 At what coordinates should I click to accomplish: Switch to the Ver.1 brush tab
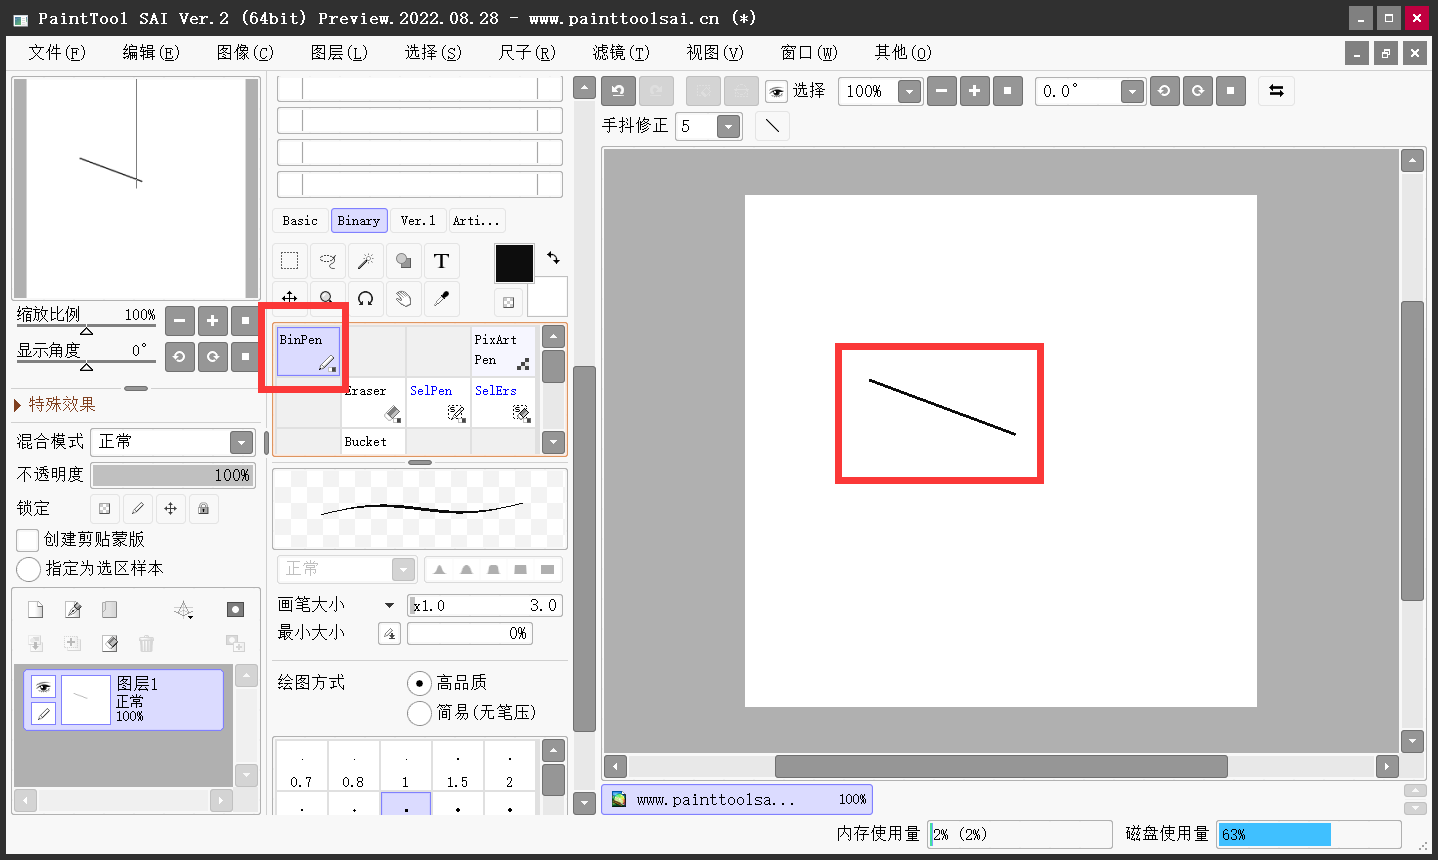click(x=418, y=221)
